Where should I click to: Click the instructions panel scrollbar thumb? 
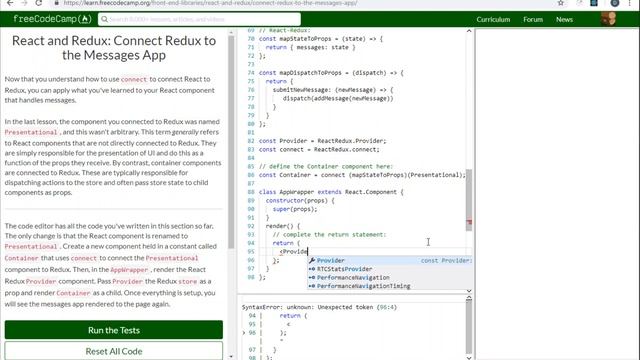231,142
